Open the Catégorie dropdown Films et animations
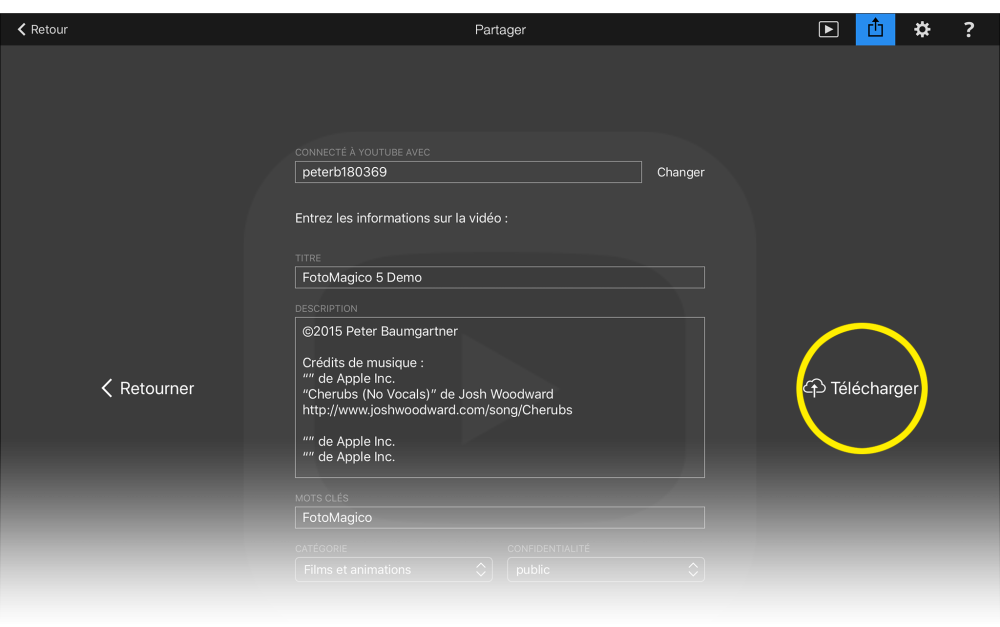1000x627 pixels. click(x=393, y=570)
